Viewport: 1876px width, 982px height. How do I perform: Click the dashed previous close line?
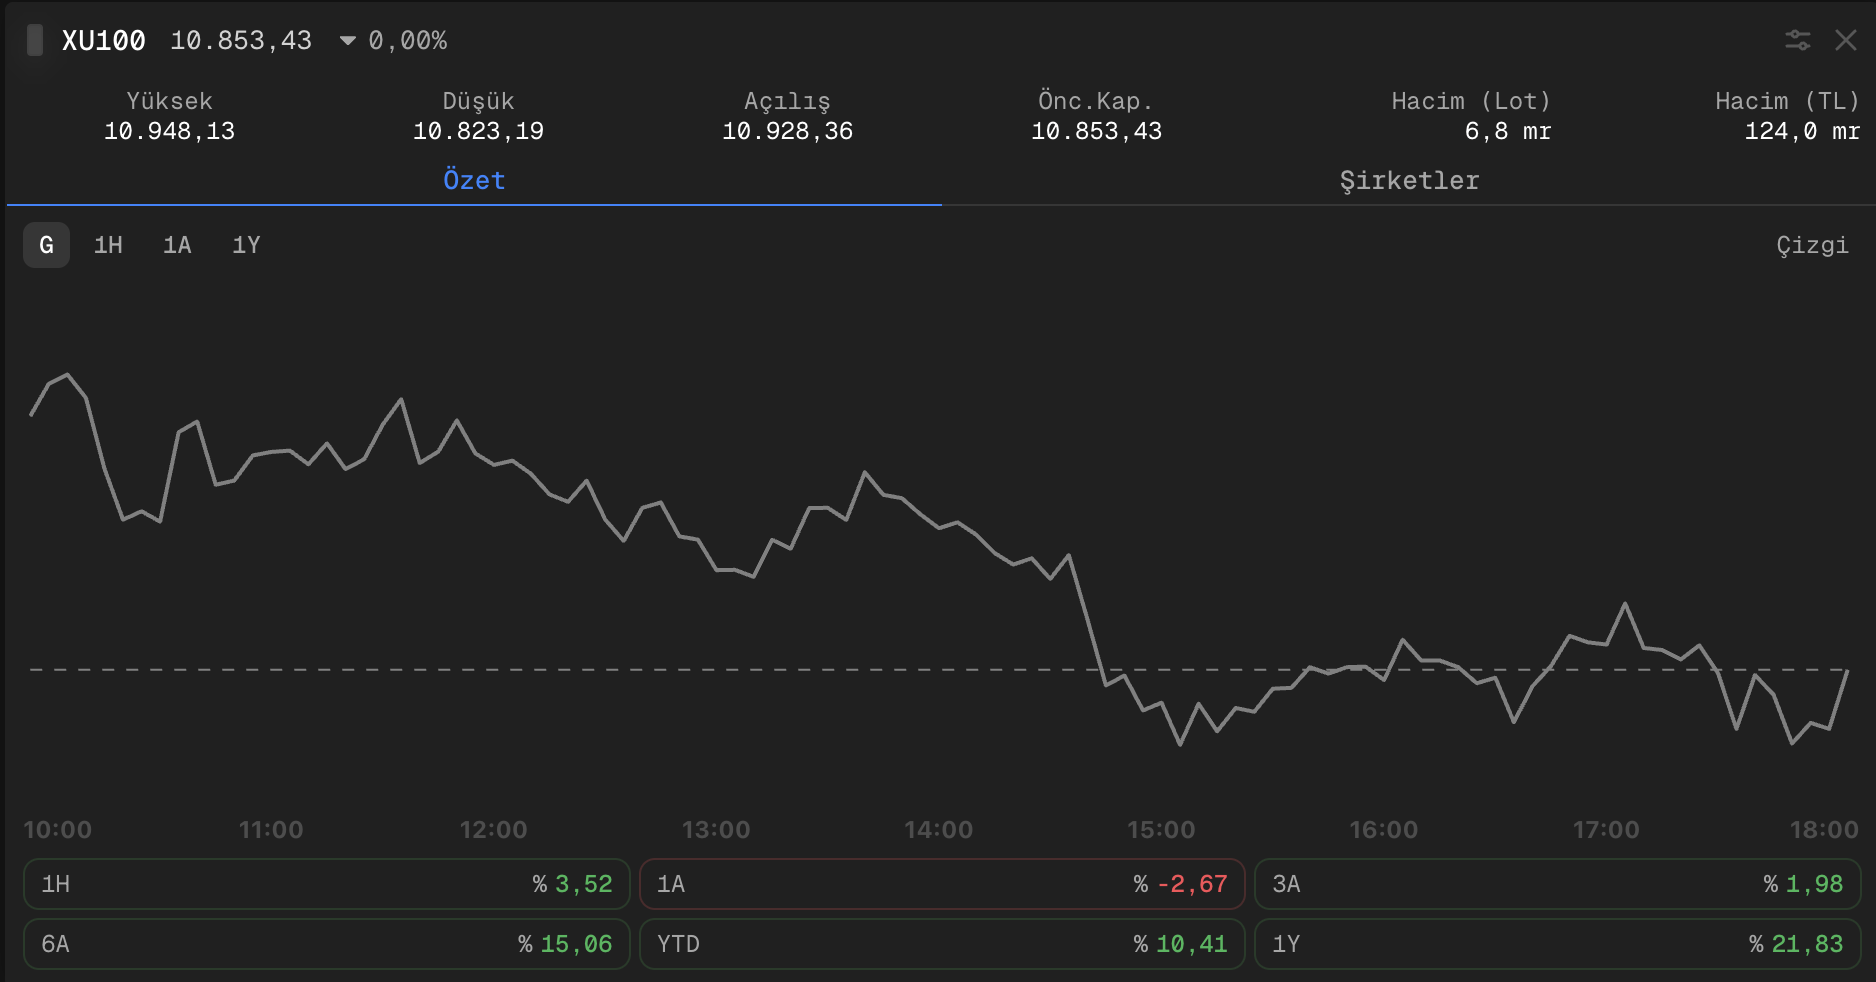[600, 669]
